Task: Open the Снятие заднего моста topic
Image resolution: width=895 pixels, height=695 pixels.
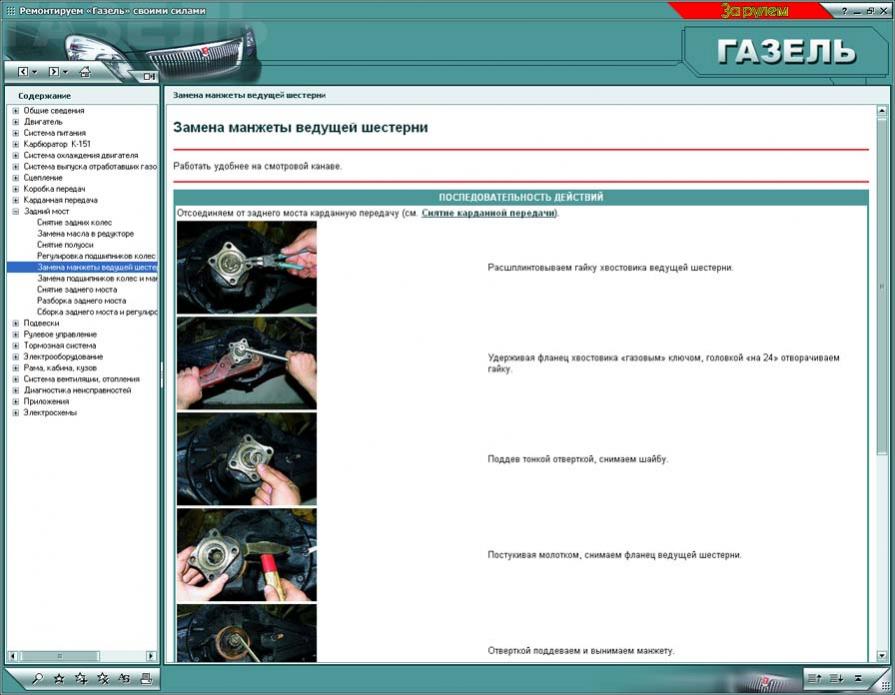Action: pyautogui.click(x=77, y=289)
